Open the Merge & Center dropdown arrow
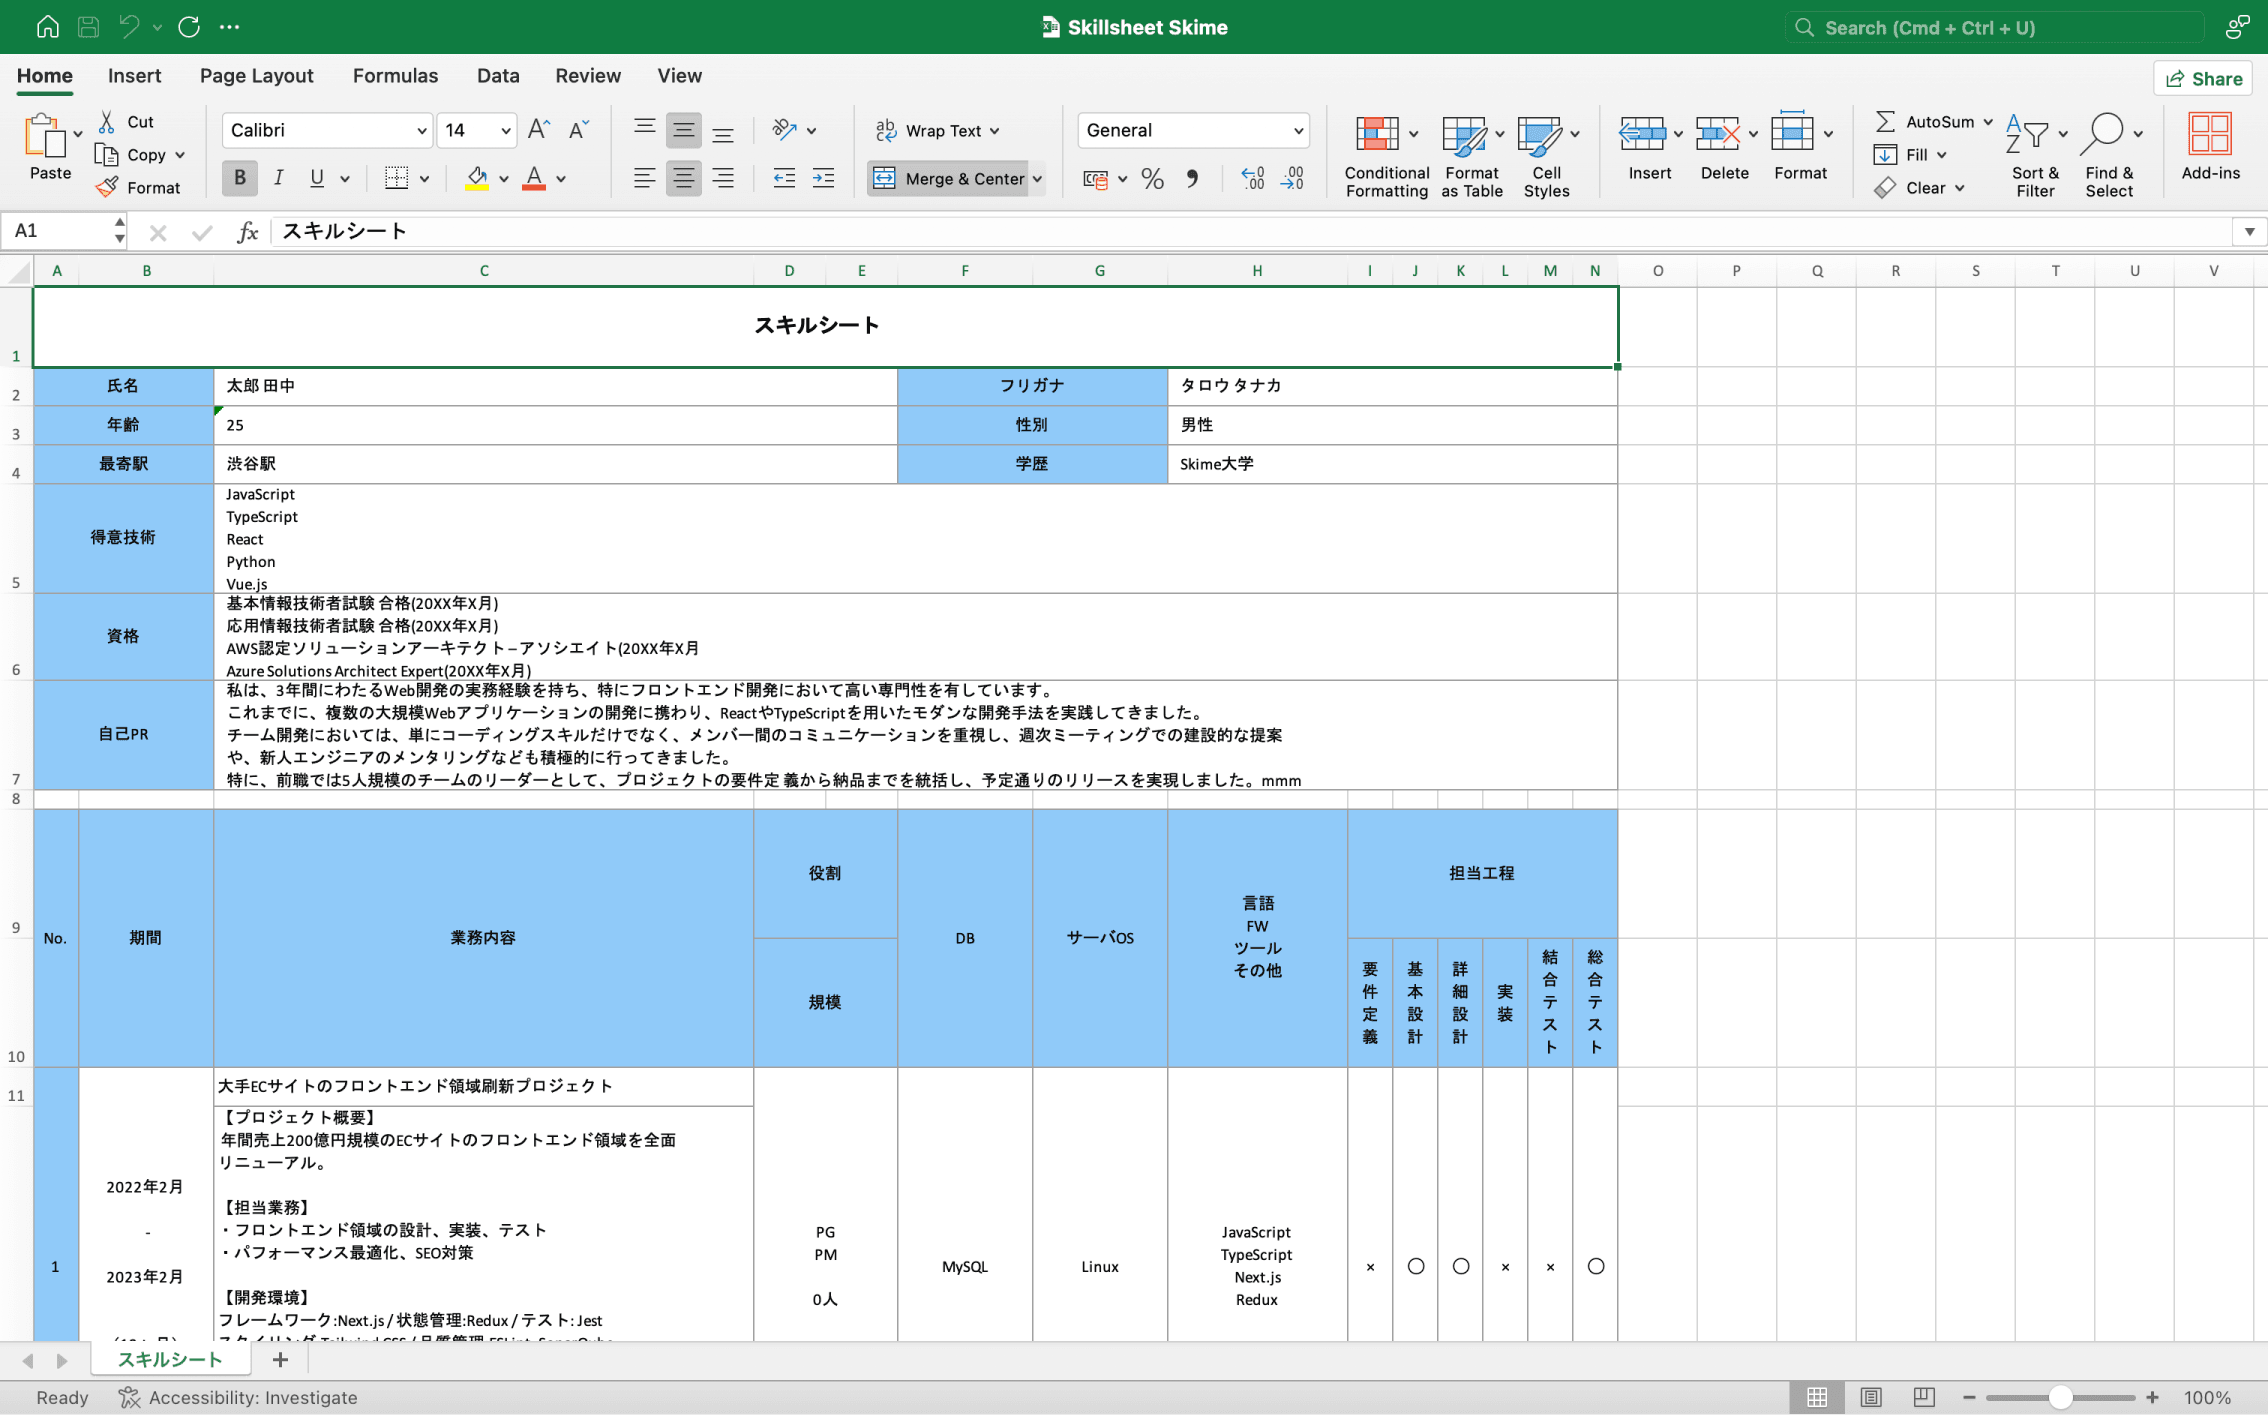This screenshot has width=2268, height=1415. (x=1038, y=179)
